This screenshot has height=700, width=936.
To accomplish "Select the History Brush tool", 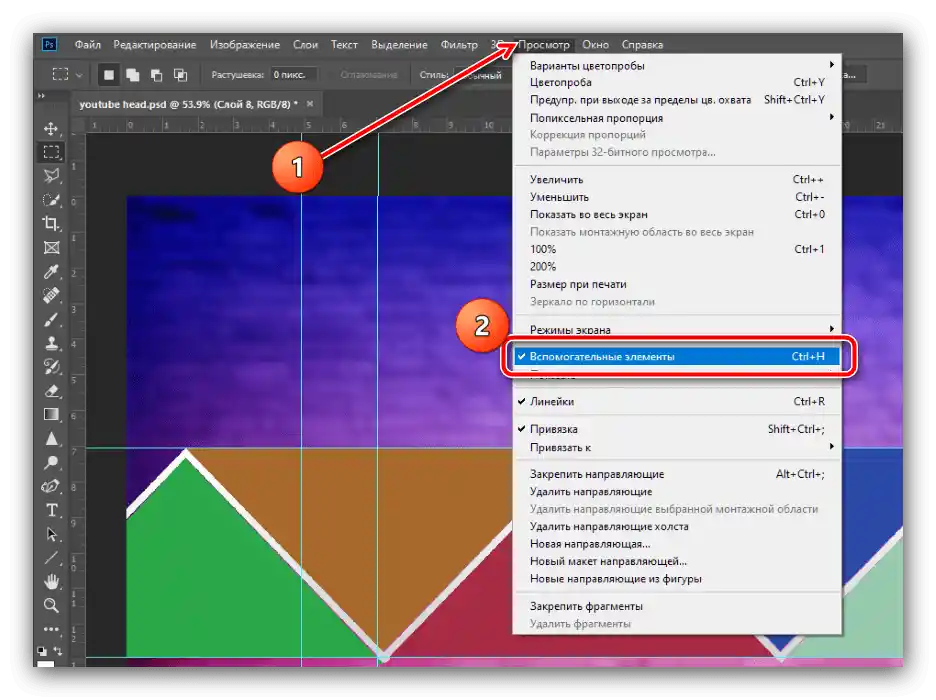I will coord(51,367).
